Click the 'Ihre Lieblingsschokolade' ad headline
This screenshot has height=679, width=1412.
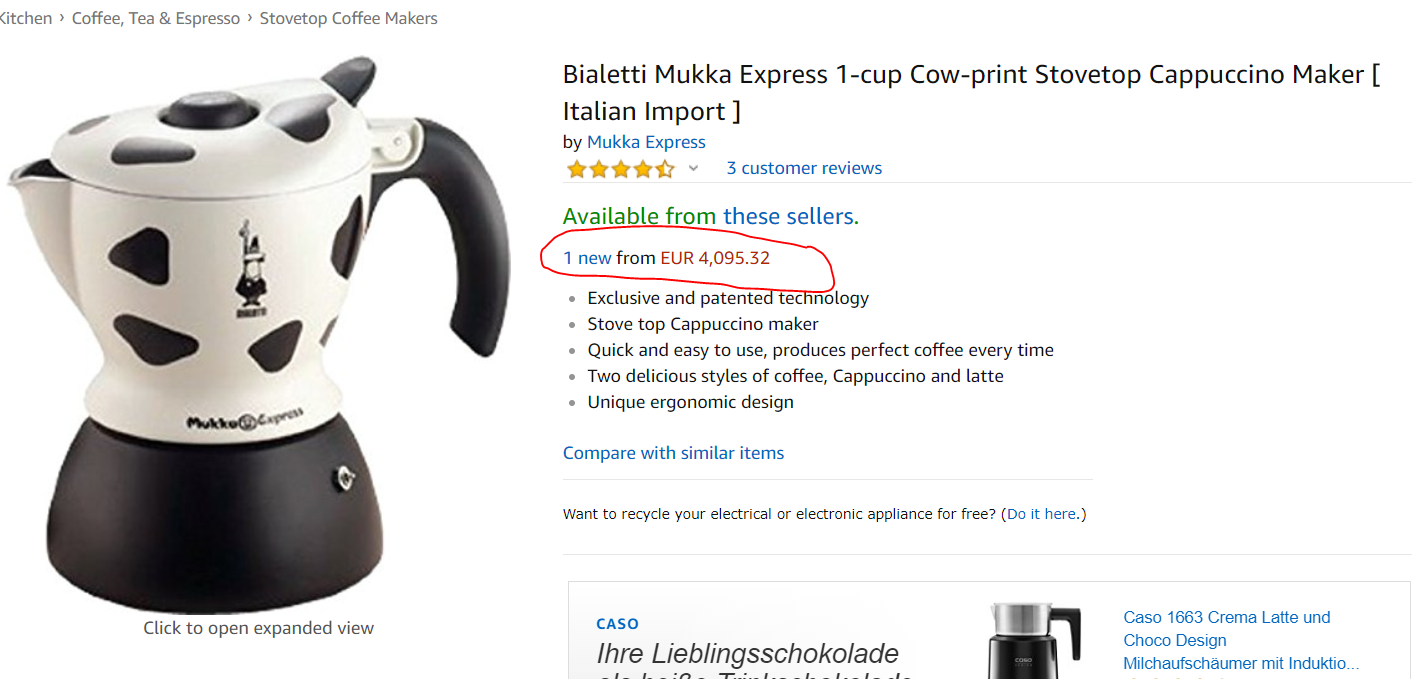pos(747,654)
